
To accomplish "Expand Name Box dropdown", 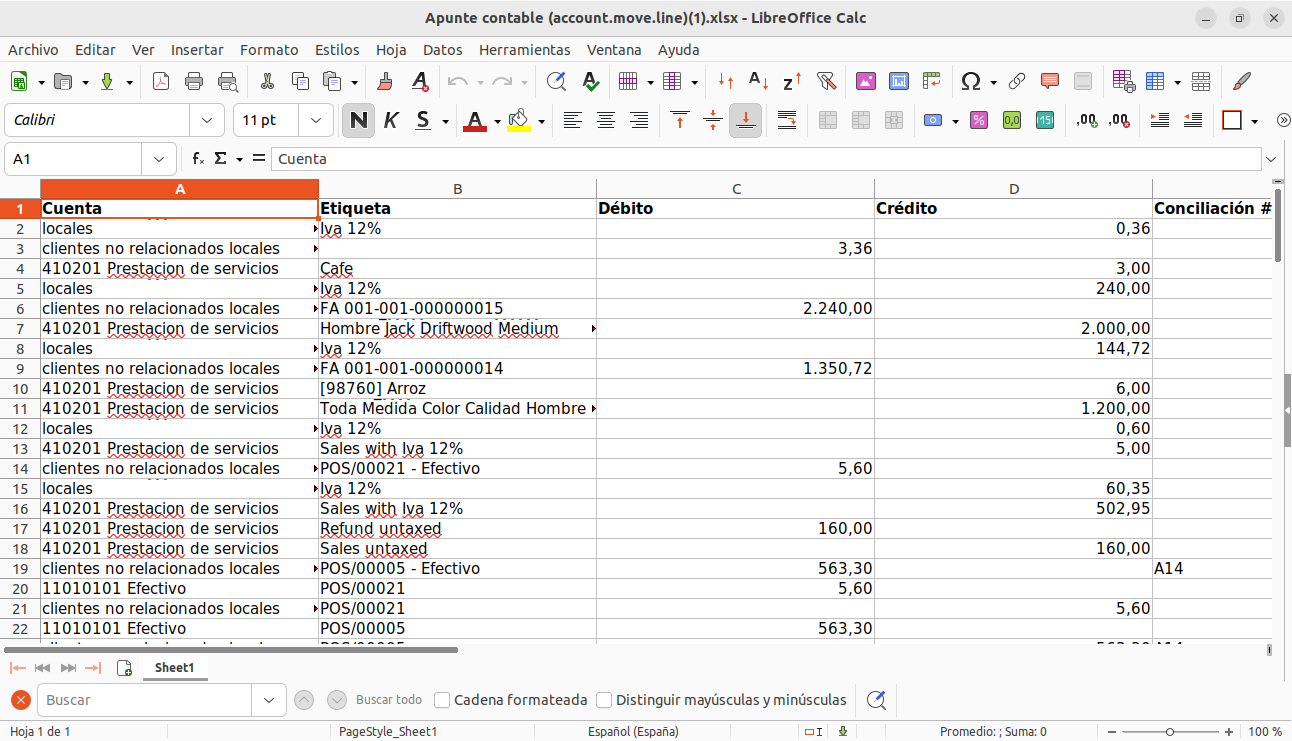I will click(x=159, y=159).
